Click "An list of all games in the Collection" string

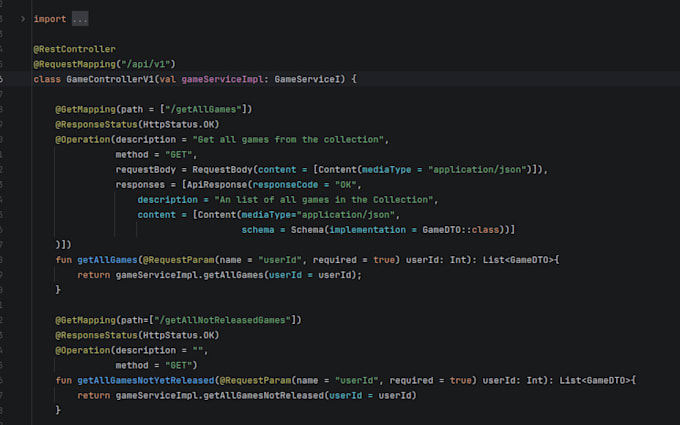(x=324, y=200)
